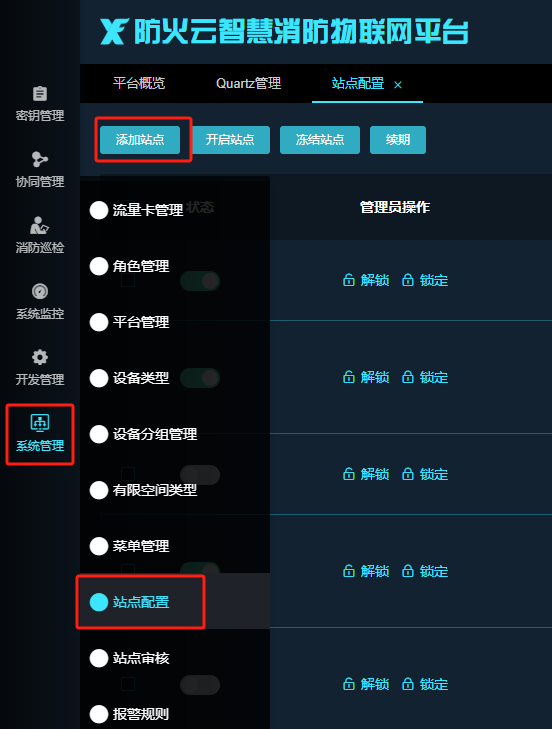The width and height of the screenshot is (552, 729).
Task: Click 锁定 in the second row
Action: point(425,377)
